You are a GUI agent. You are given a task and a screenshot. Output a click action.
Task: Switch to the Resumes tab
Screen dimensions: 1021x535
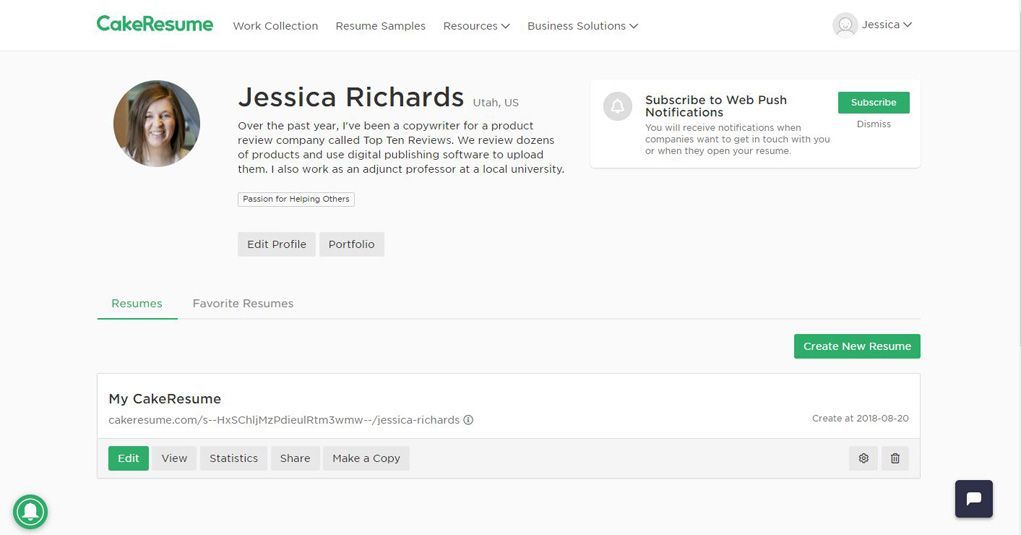[137, 303]
